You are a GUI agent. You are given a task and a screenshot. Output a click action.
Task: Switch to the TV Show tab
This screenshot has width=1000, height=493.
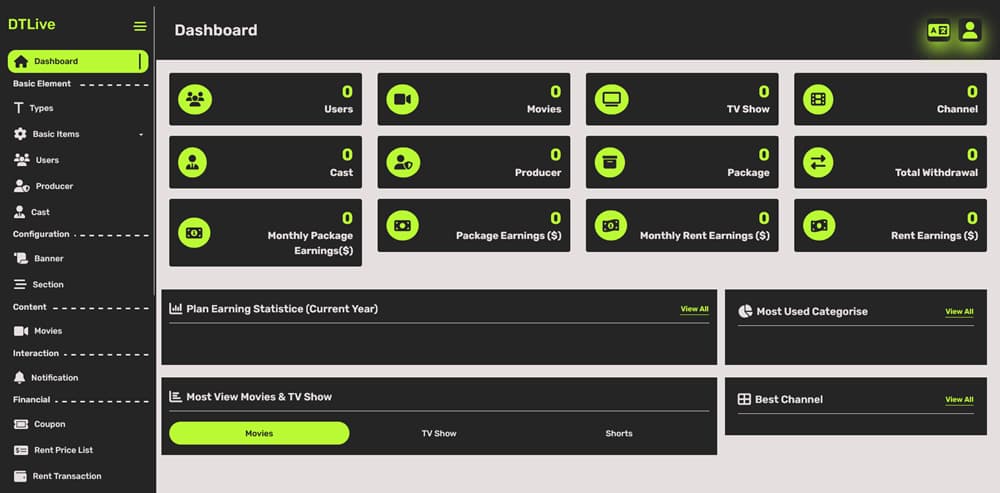439,433
